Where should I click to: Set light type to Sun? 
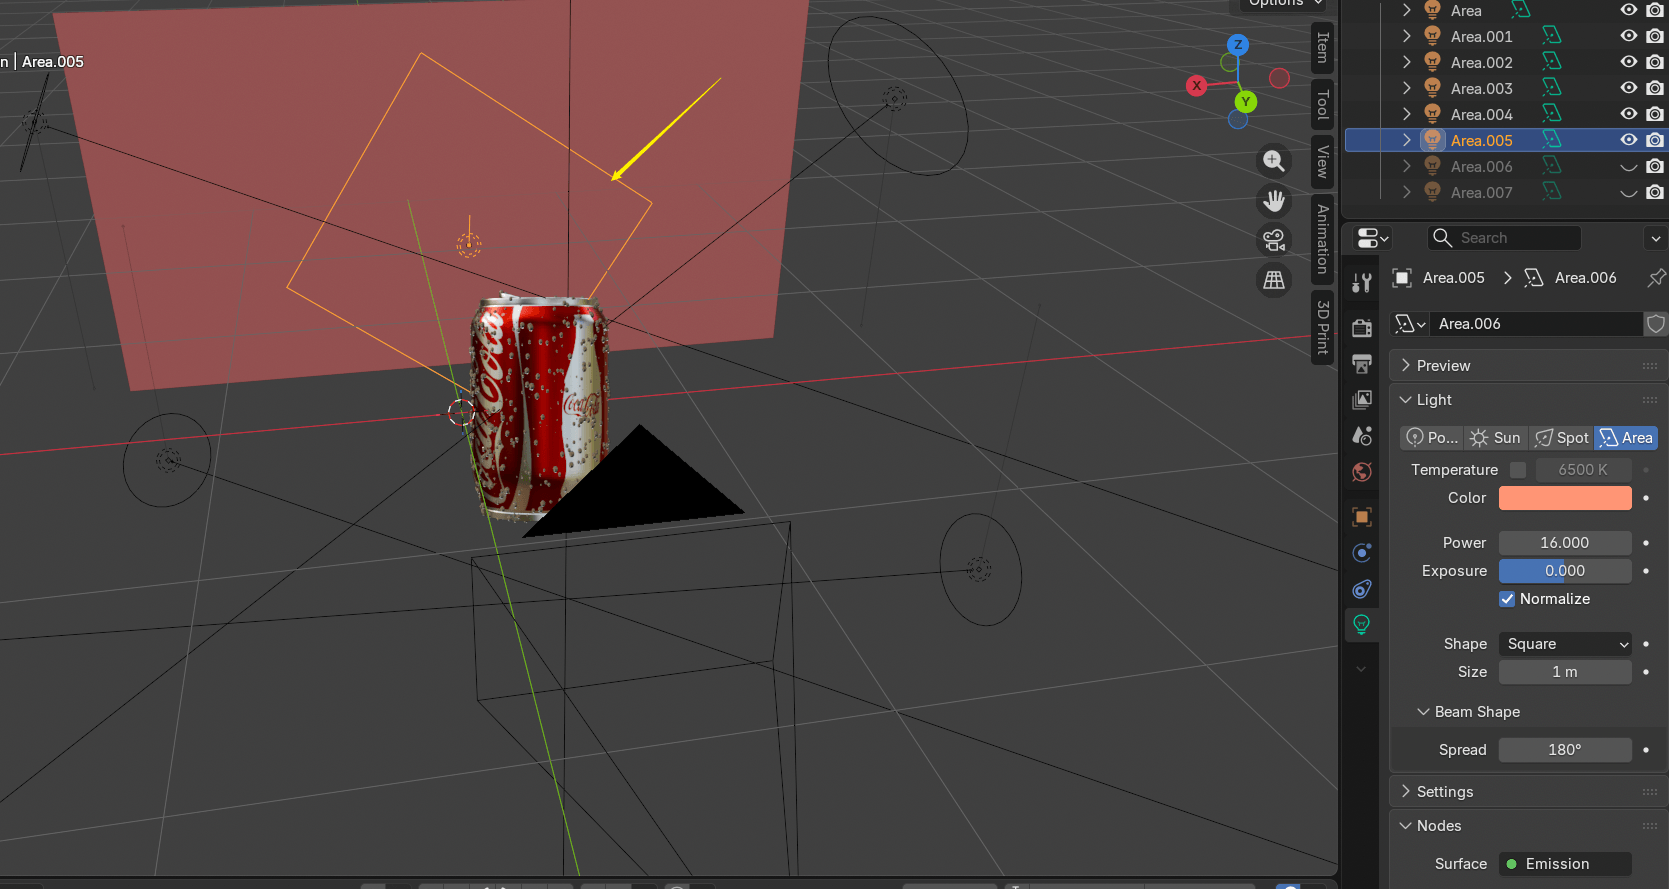tap(1496, 438)
